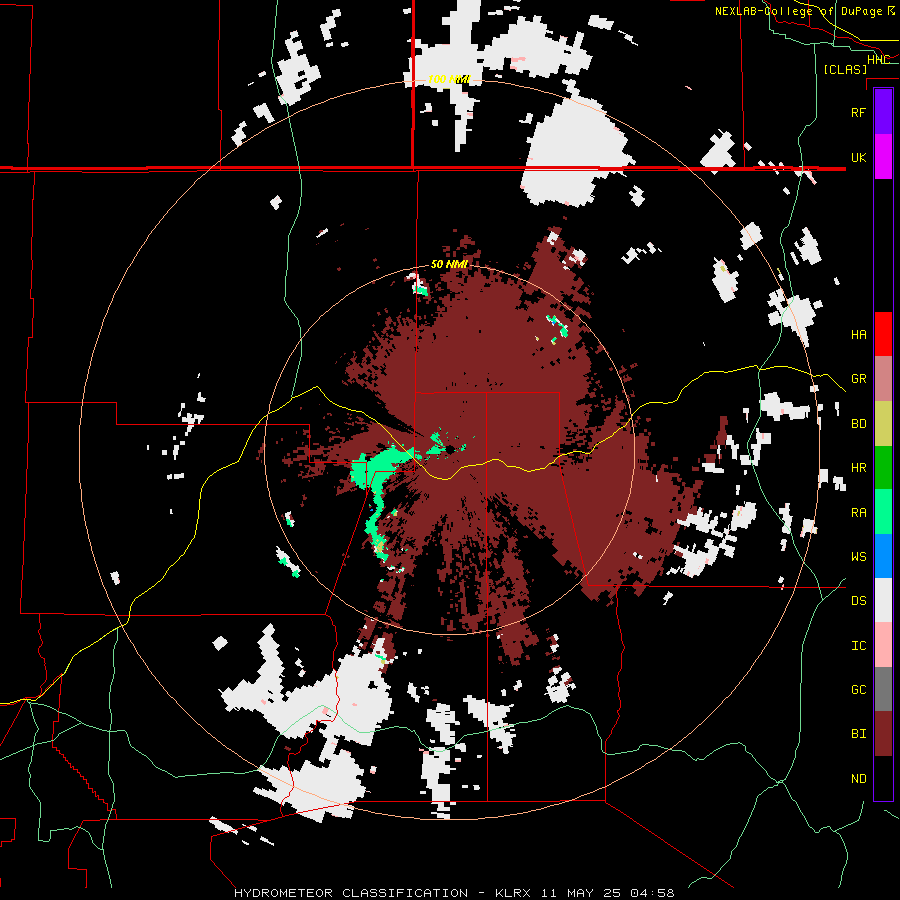Click the "GC" legend label
Image resolution: width=900 pixels, height=900 pixels.
click(x=858, y=690)
